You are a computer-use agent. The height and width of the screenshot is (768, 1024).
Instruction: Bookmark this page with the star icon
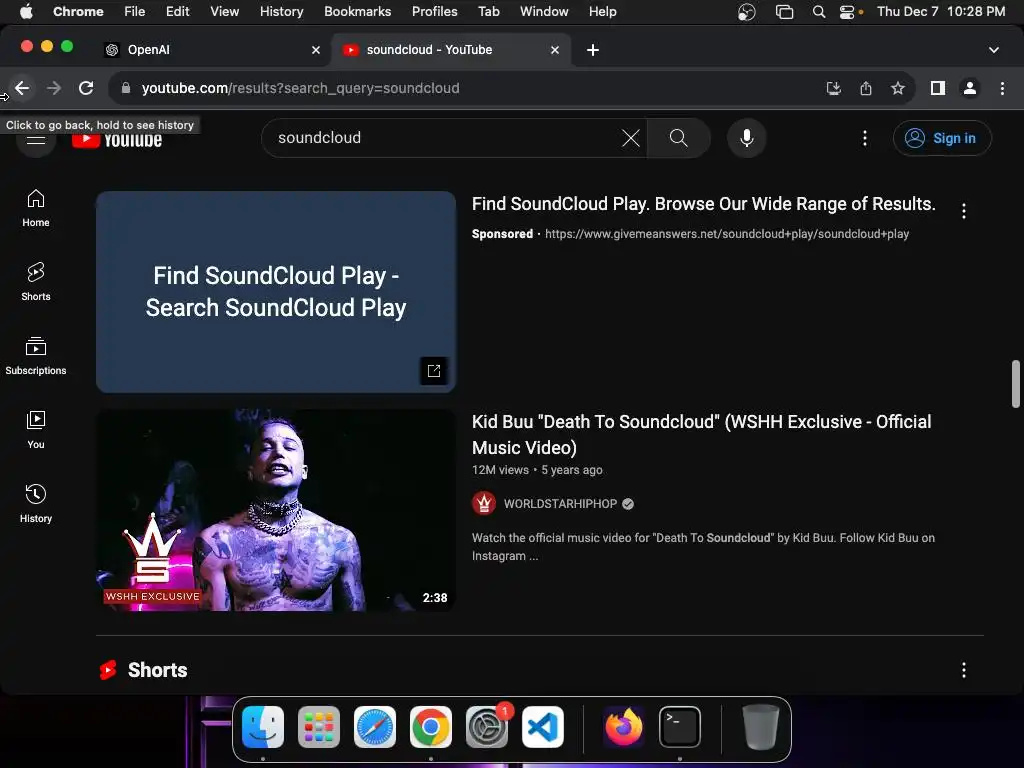[898, 88]
